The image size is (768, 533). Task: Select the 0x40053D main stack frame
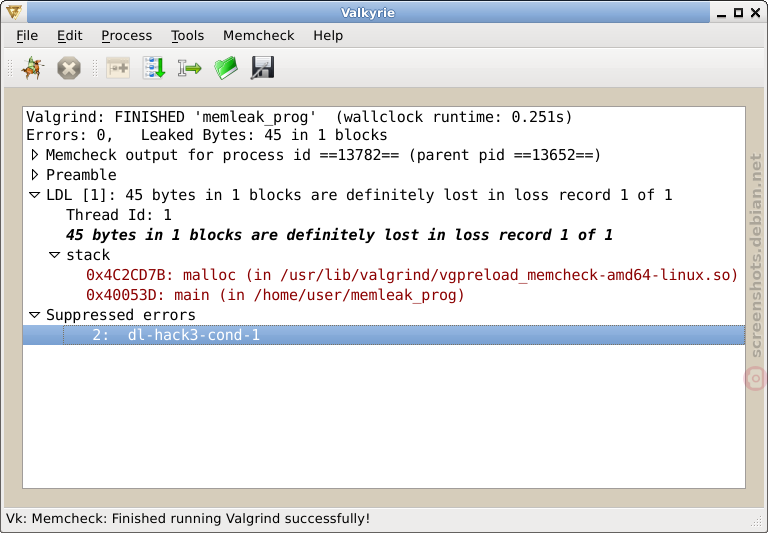pyautogui.click(x=275, y=295)
